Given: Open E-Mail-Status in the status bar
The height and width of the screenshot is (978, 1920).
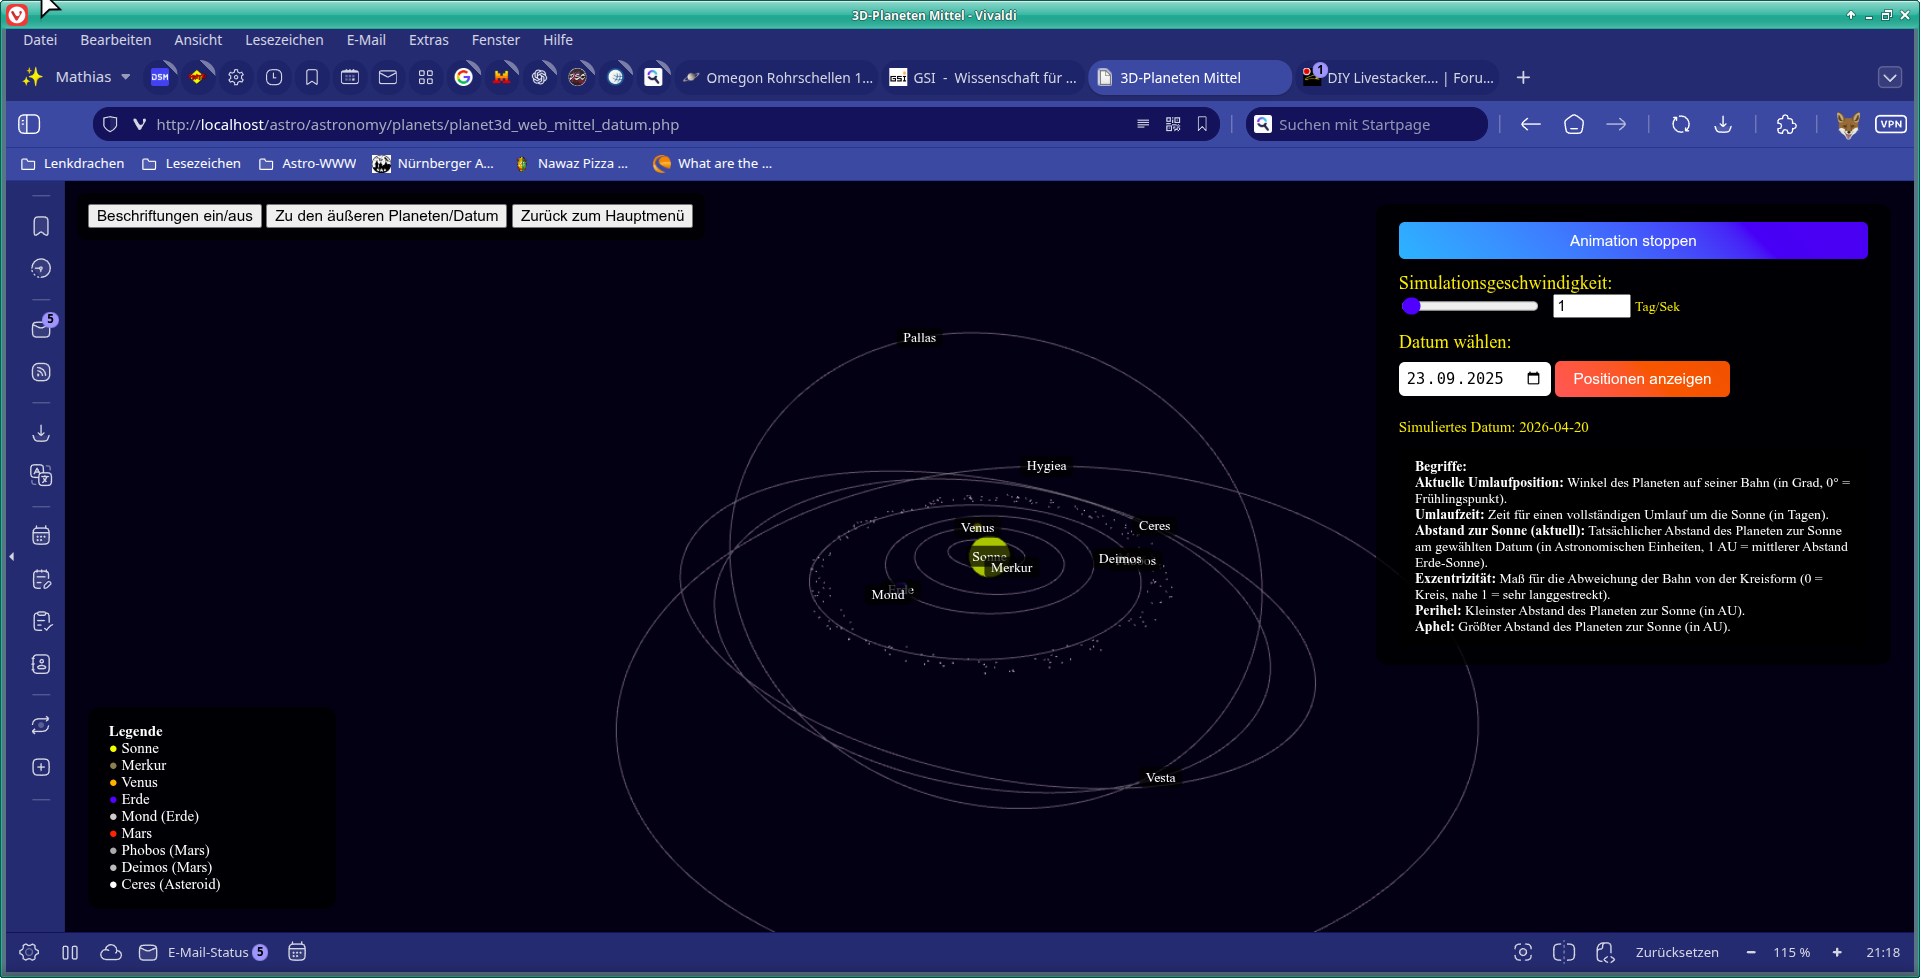Looking at the screenshot, I should click(x=203, y=952).
